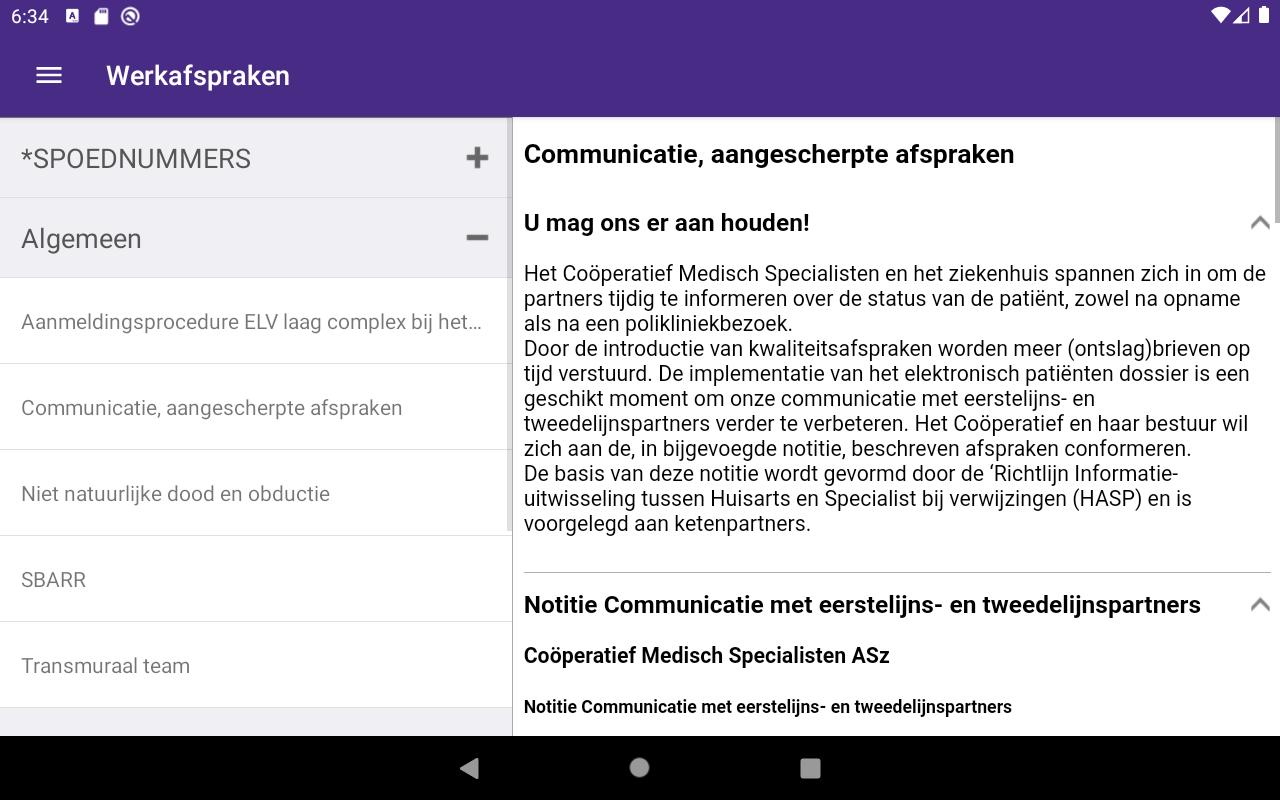Screen dimensions: 1280x800
Task: Click the Werkafspraken app bar title
Action: [x=198, y=76]
